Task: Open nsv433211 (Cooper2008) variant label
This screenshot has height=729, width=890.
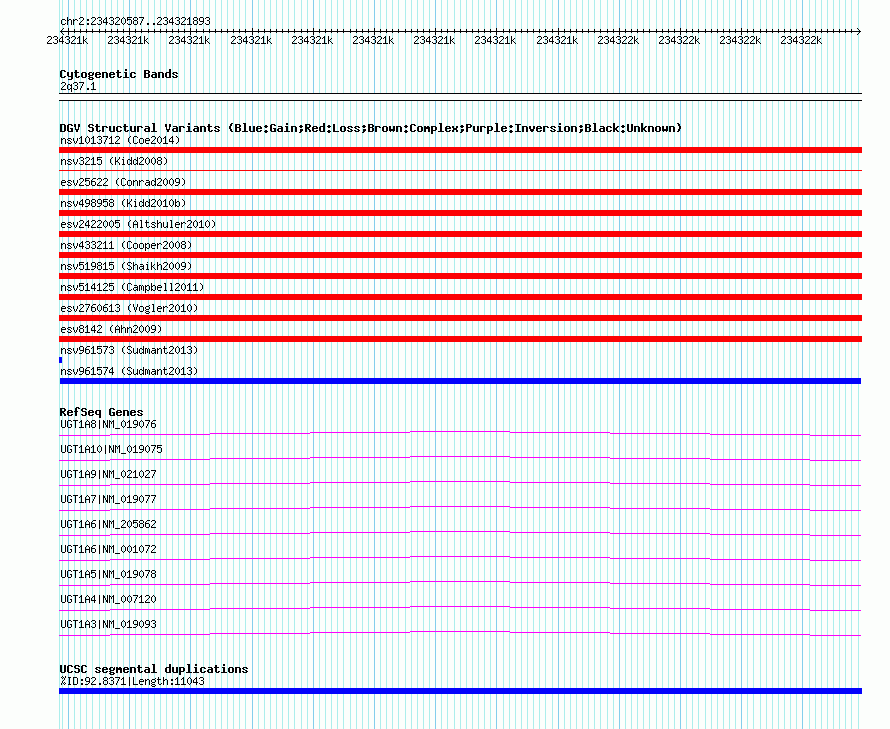Action: click(126, 245)
